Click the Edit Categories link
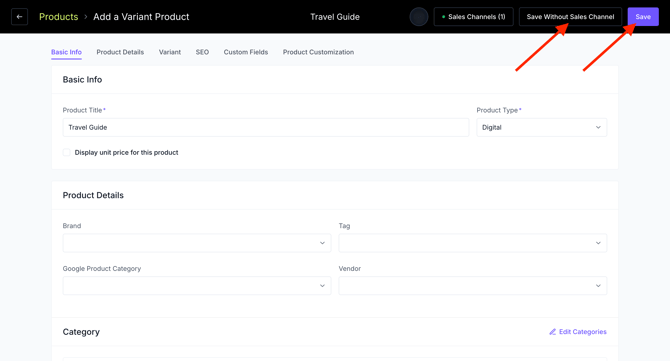The image size is (670, 361). [578, 332]
